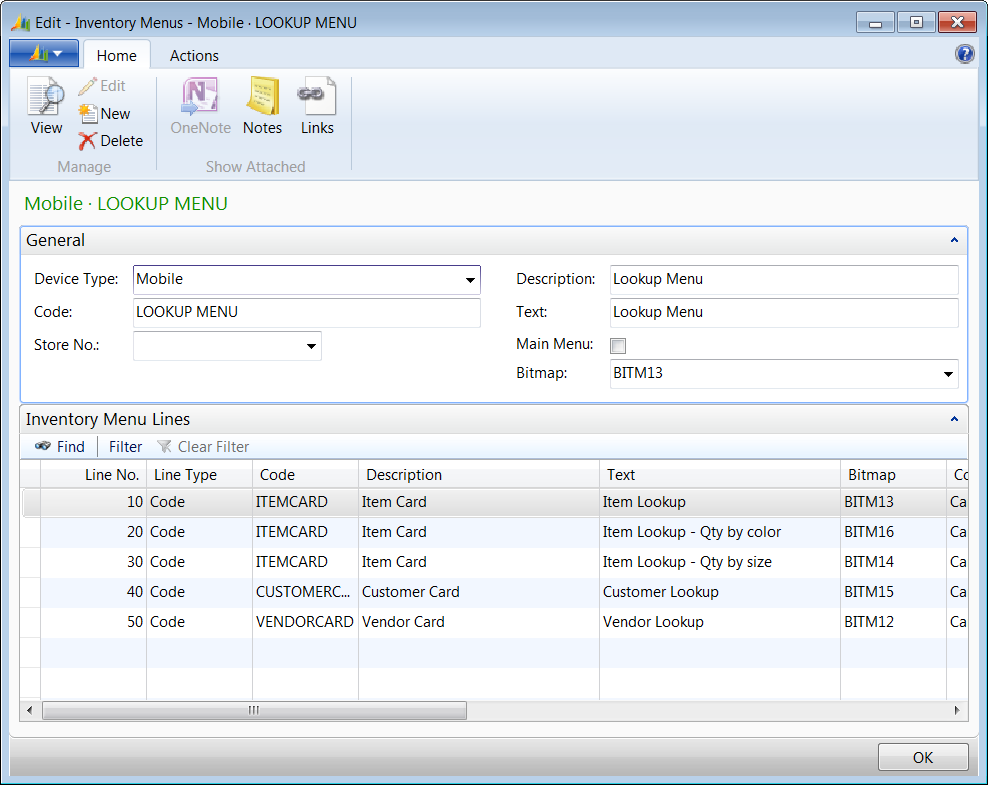Open the Bitmap dropdown list
Image resolution: width=988 pixels, height=785 pixels.
pos(947,374)
